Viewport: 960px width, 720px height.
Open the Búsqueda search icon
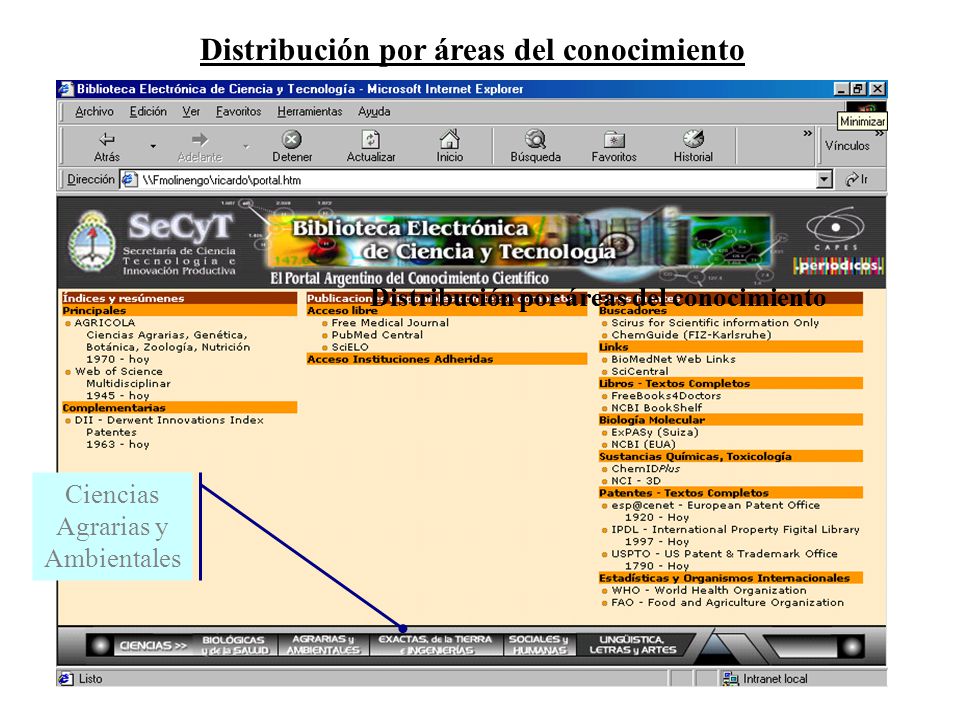pyautogui.click(x=535, y=139)
